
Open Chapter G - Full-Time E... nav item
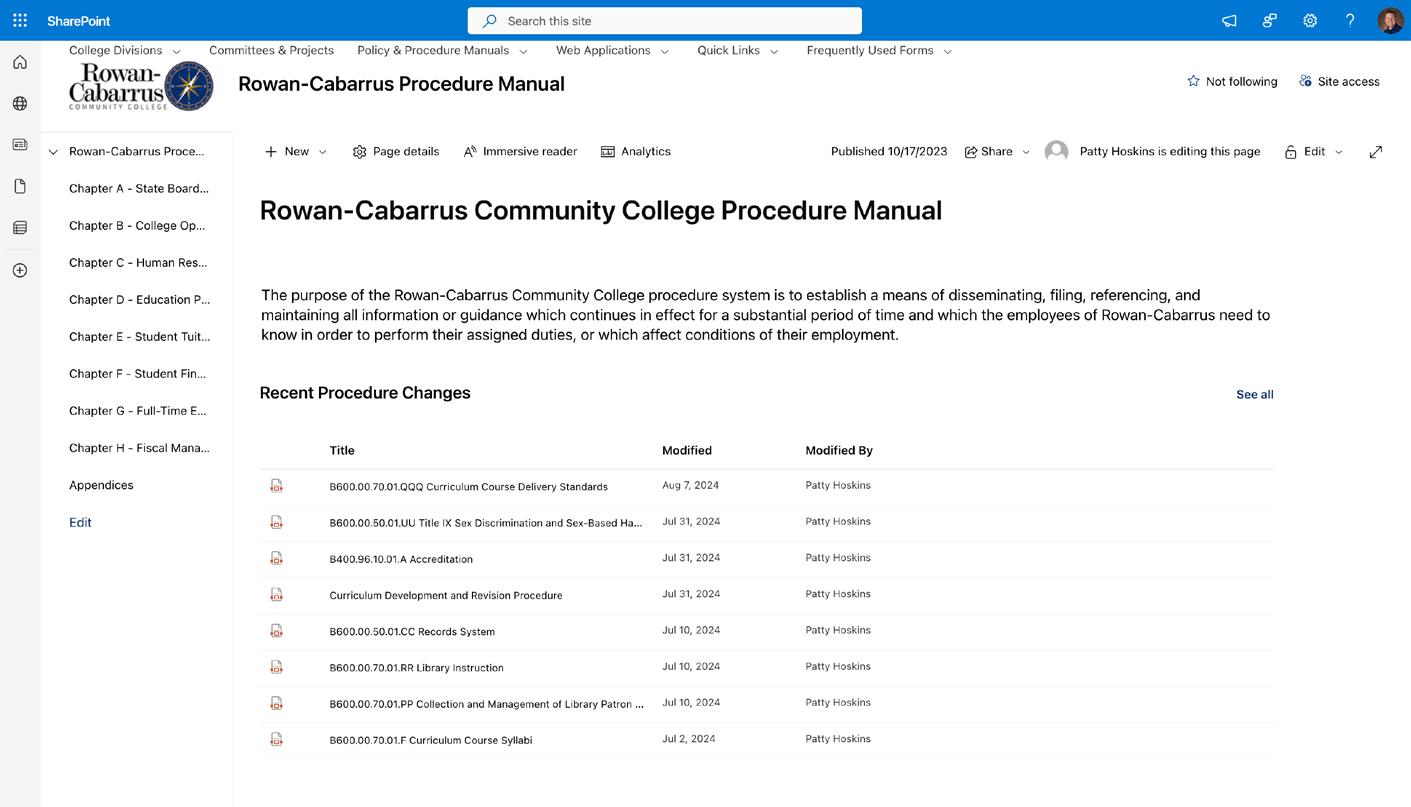point(138,410)
